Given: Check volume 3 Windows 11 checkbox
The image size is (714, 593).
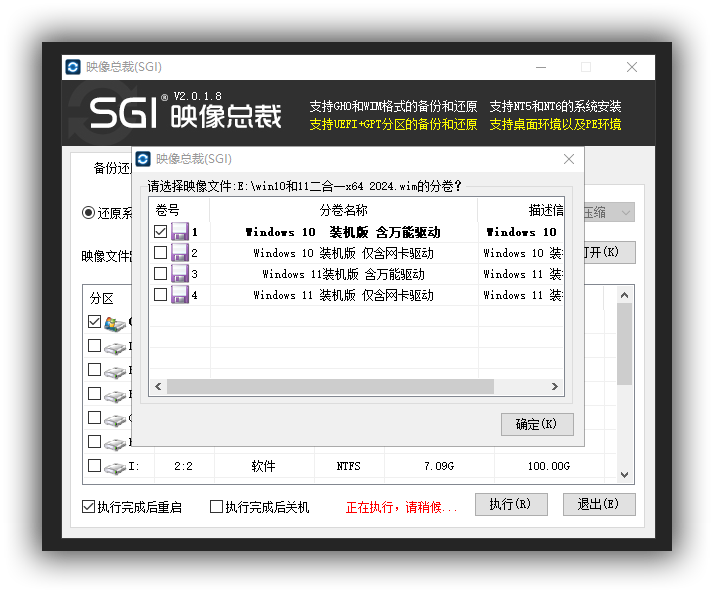Looking at the screenshot, I should pyautogui.click(x=160, y=274).
